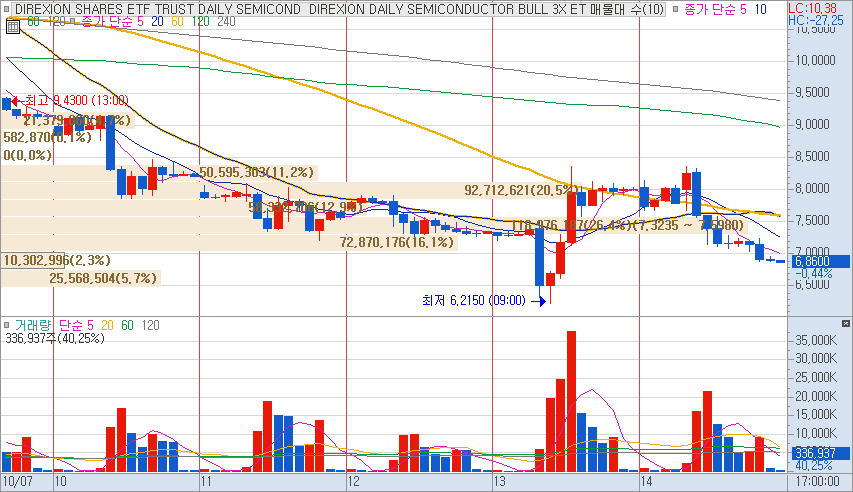853x492 pixels.
Task: Select date 10 on the time axis
Action: 61,482
